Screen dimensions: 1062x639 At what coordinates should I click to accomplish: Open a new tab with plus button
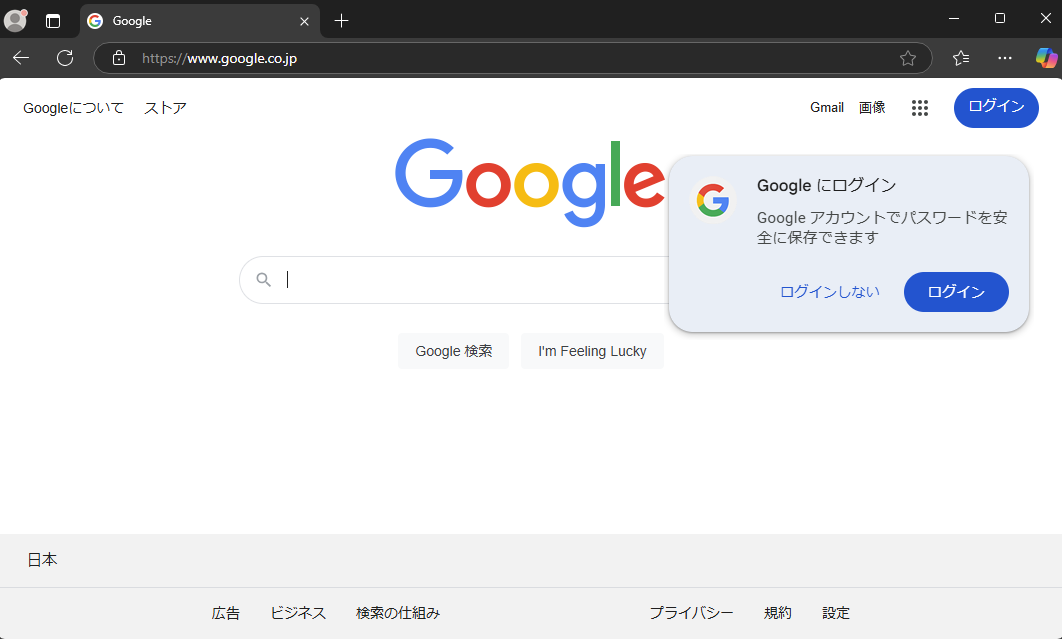click(x=341, y=21)
